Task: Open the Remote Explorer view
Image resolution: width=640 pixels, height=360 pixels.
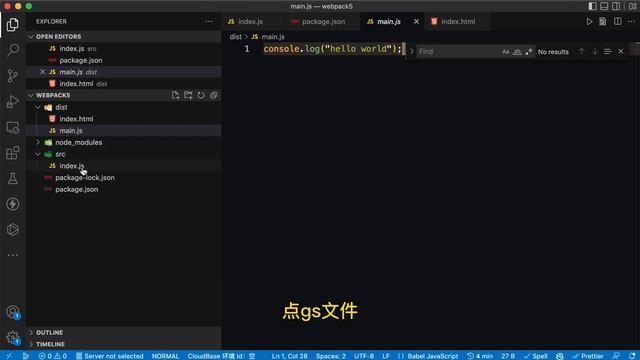Action: click(13, 127)
